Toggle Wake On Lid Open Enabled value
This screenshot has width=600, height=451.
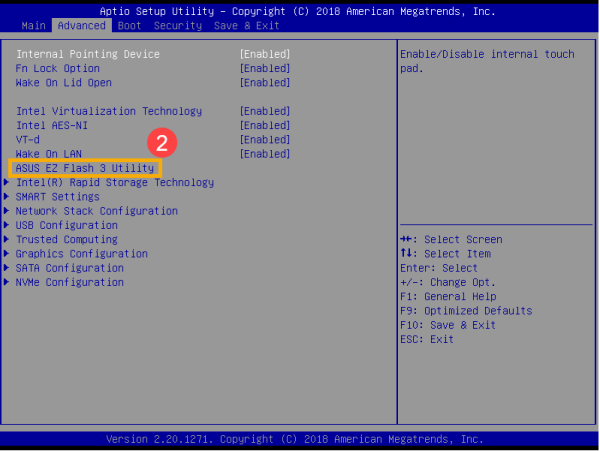[x=265, y=83]
